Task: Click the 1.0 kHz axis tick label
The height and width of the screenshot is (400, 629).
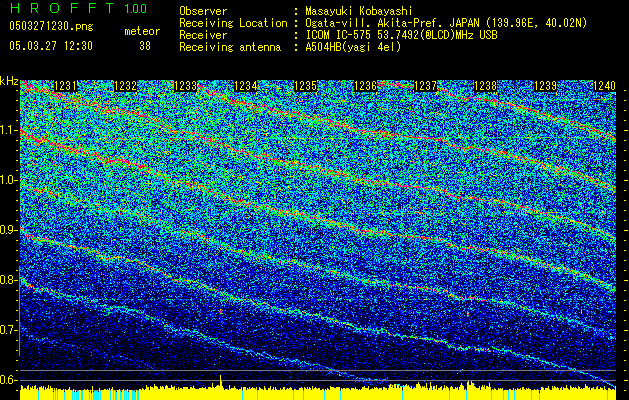Action: [9, 180]
